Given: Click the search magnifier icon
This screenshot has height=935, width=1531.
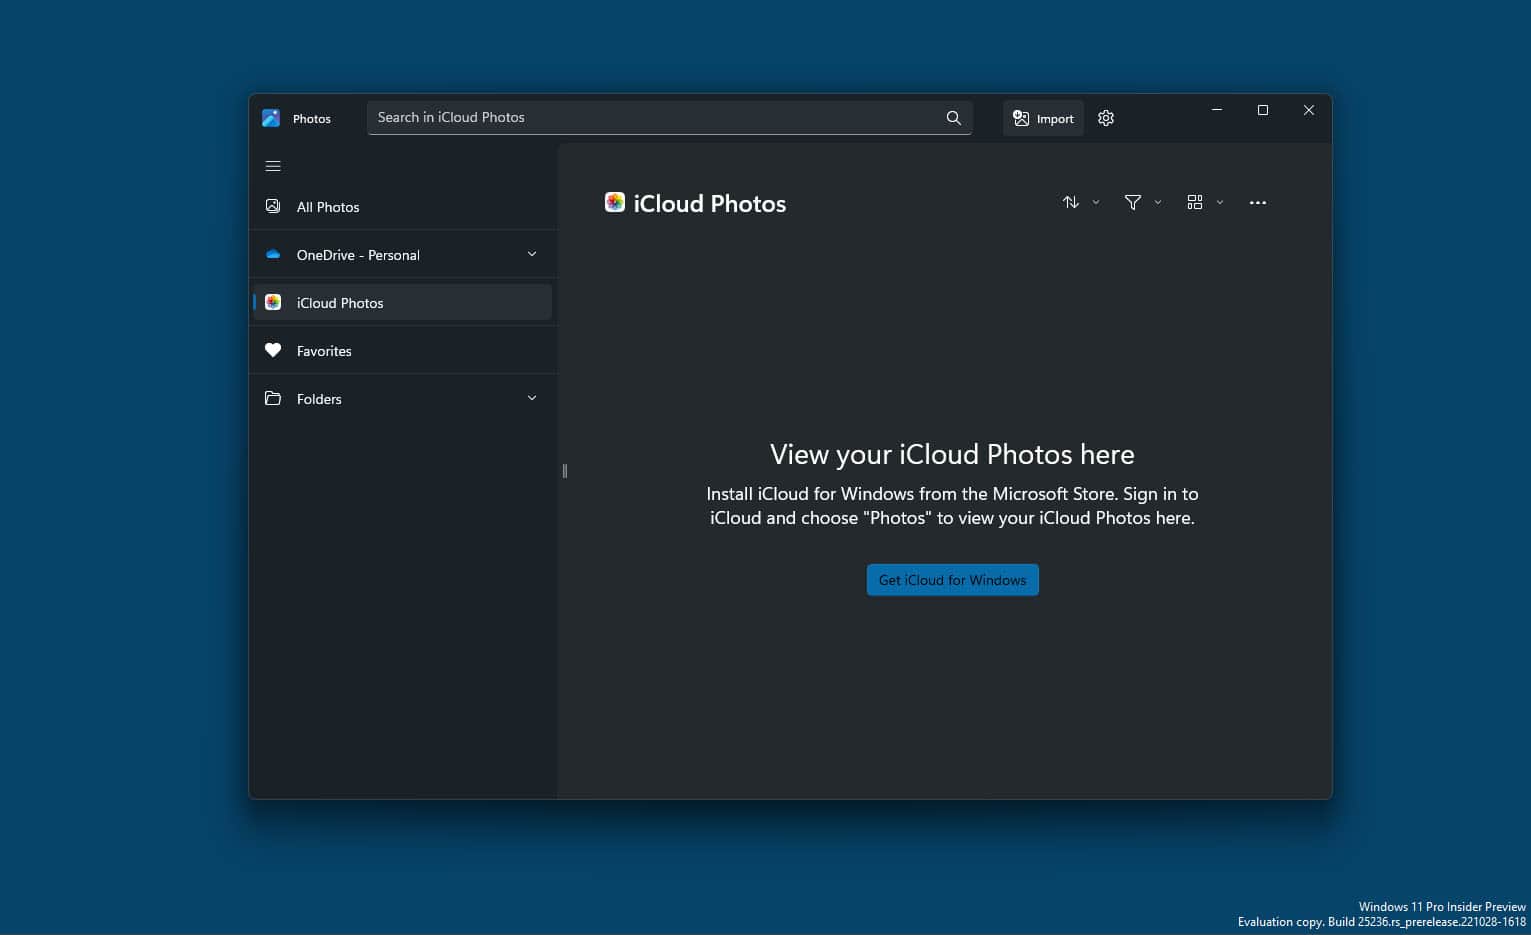Looking at the screenshot, I should pyautogui.click(x=953, y=118).
